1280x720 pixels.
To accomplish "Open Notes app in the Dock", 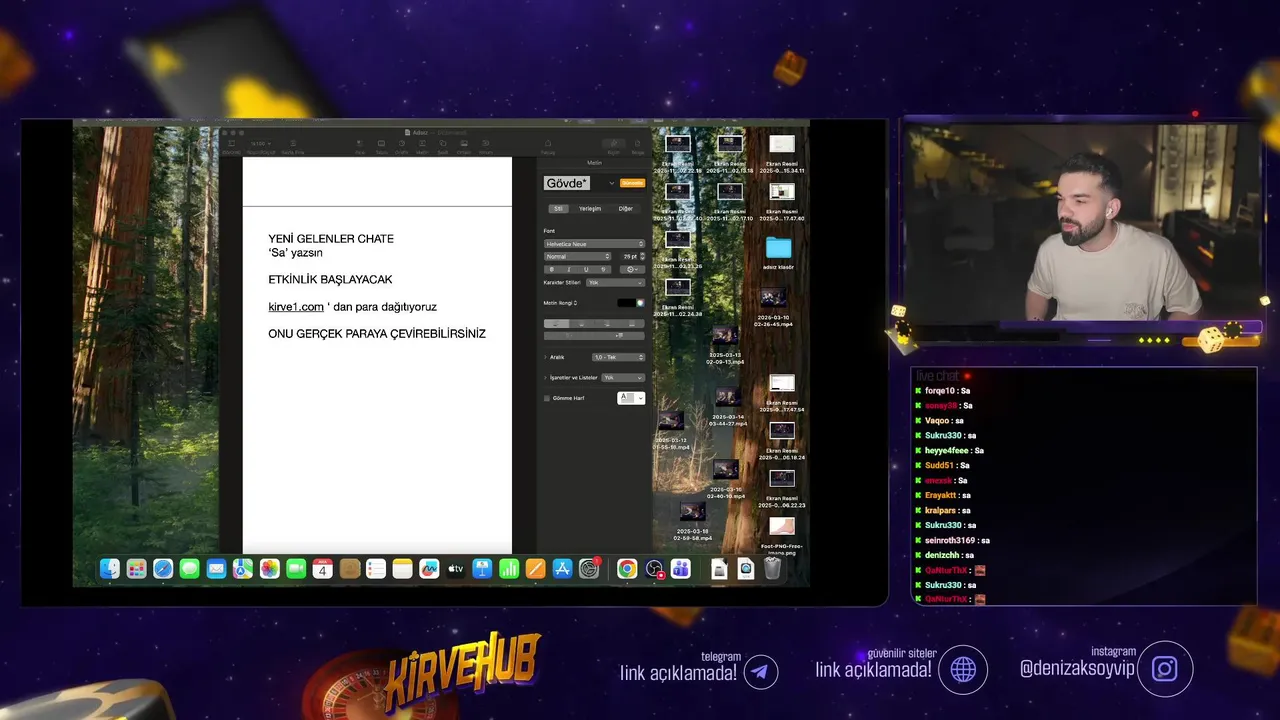I will tap(402, 569).
